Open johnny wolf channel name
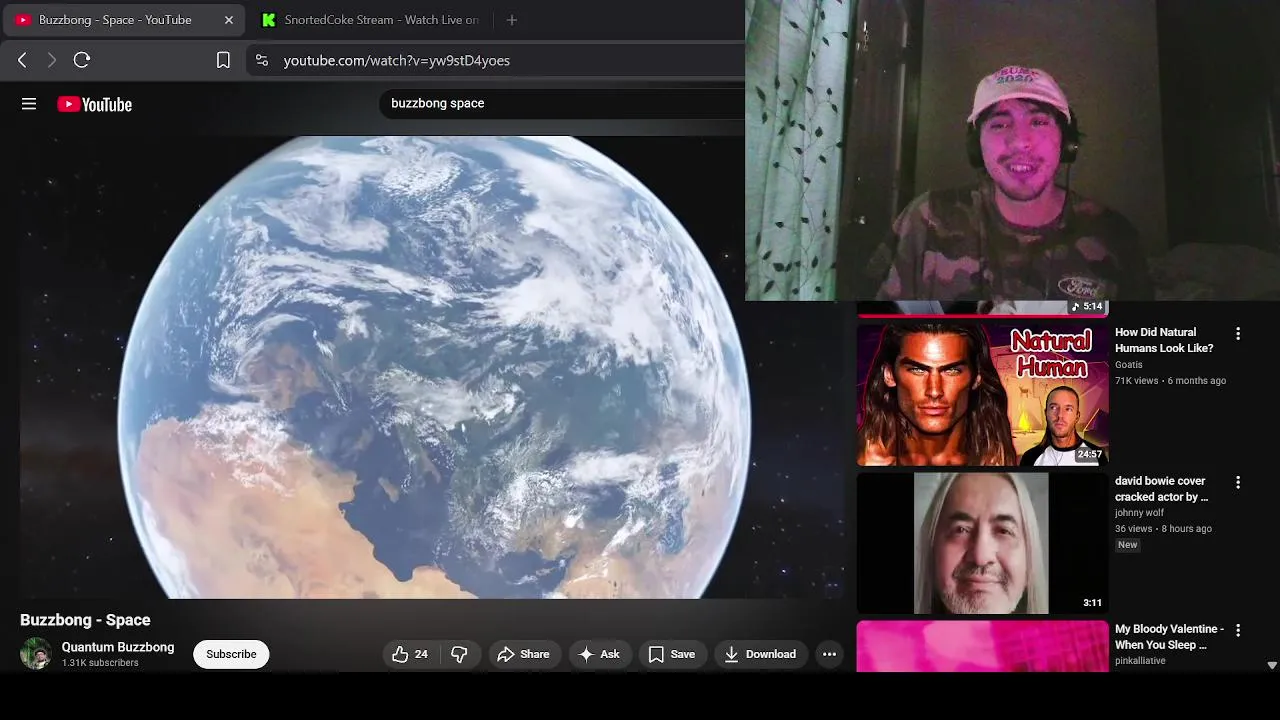 click(x=1140, y=513)
